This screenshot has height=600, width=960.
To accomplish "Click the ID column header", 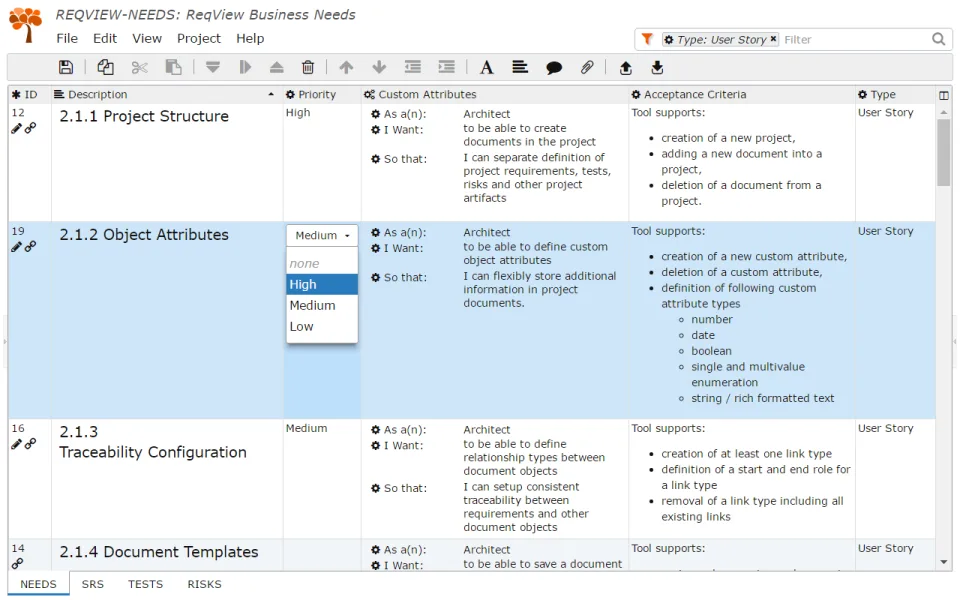I will [30, 94].
